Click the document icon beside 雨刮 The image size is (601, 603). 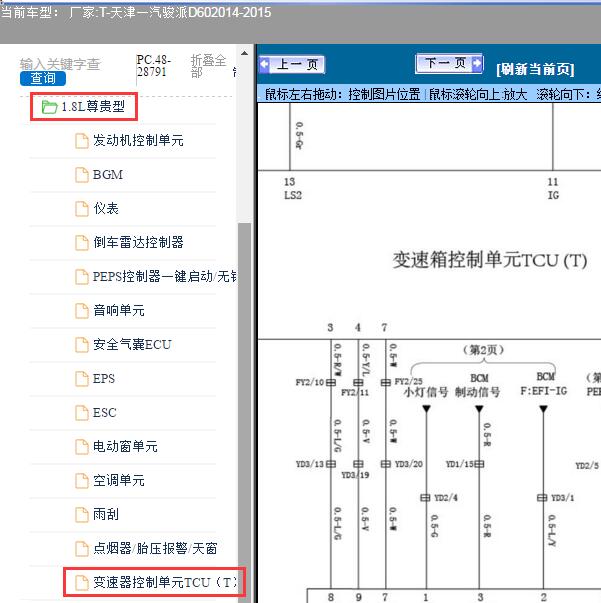click(82, 515)
